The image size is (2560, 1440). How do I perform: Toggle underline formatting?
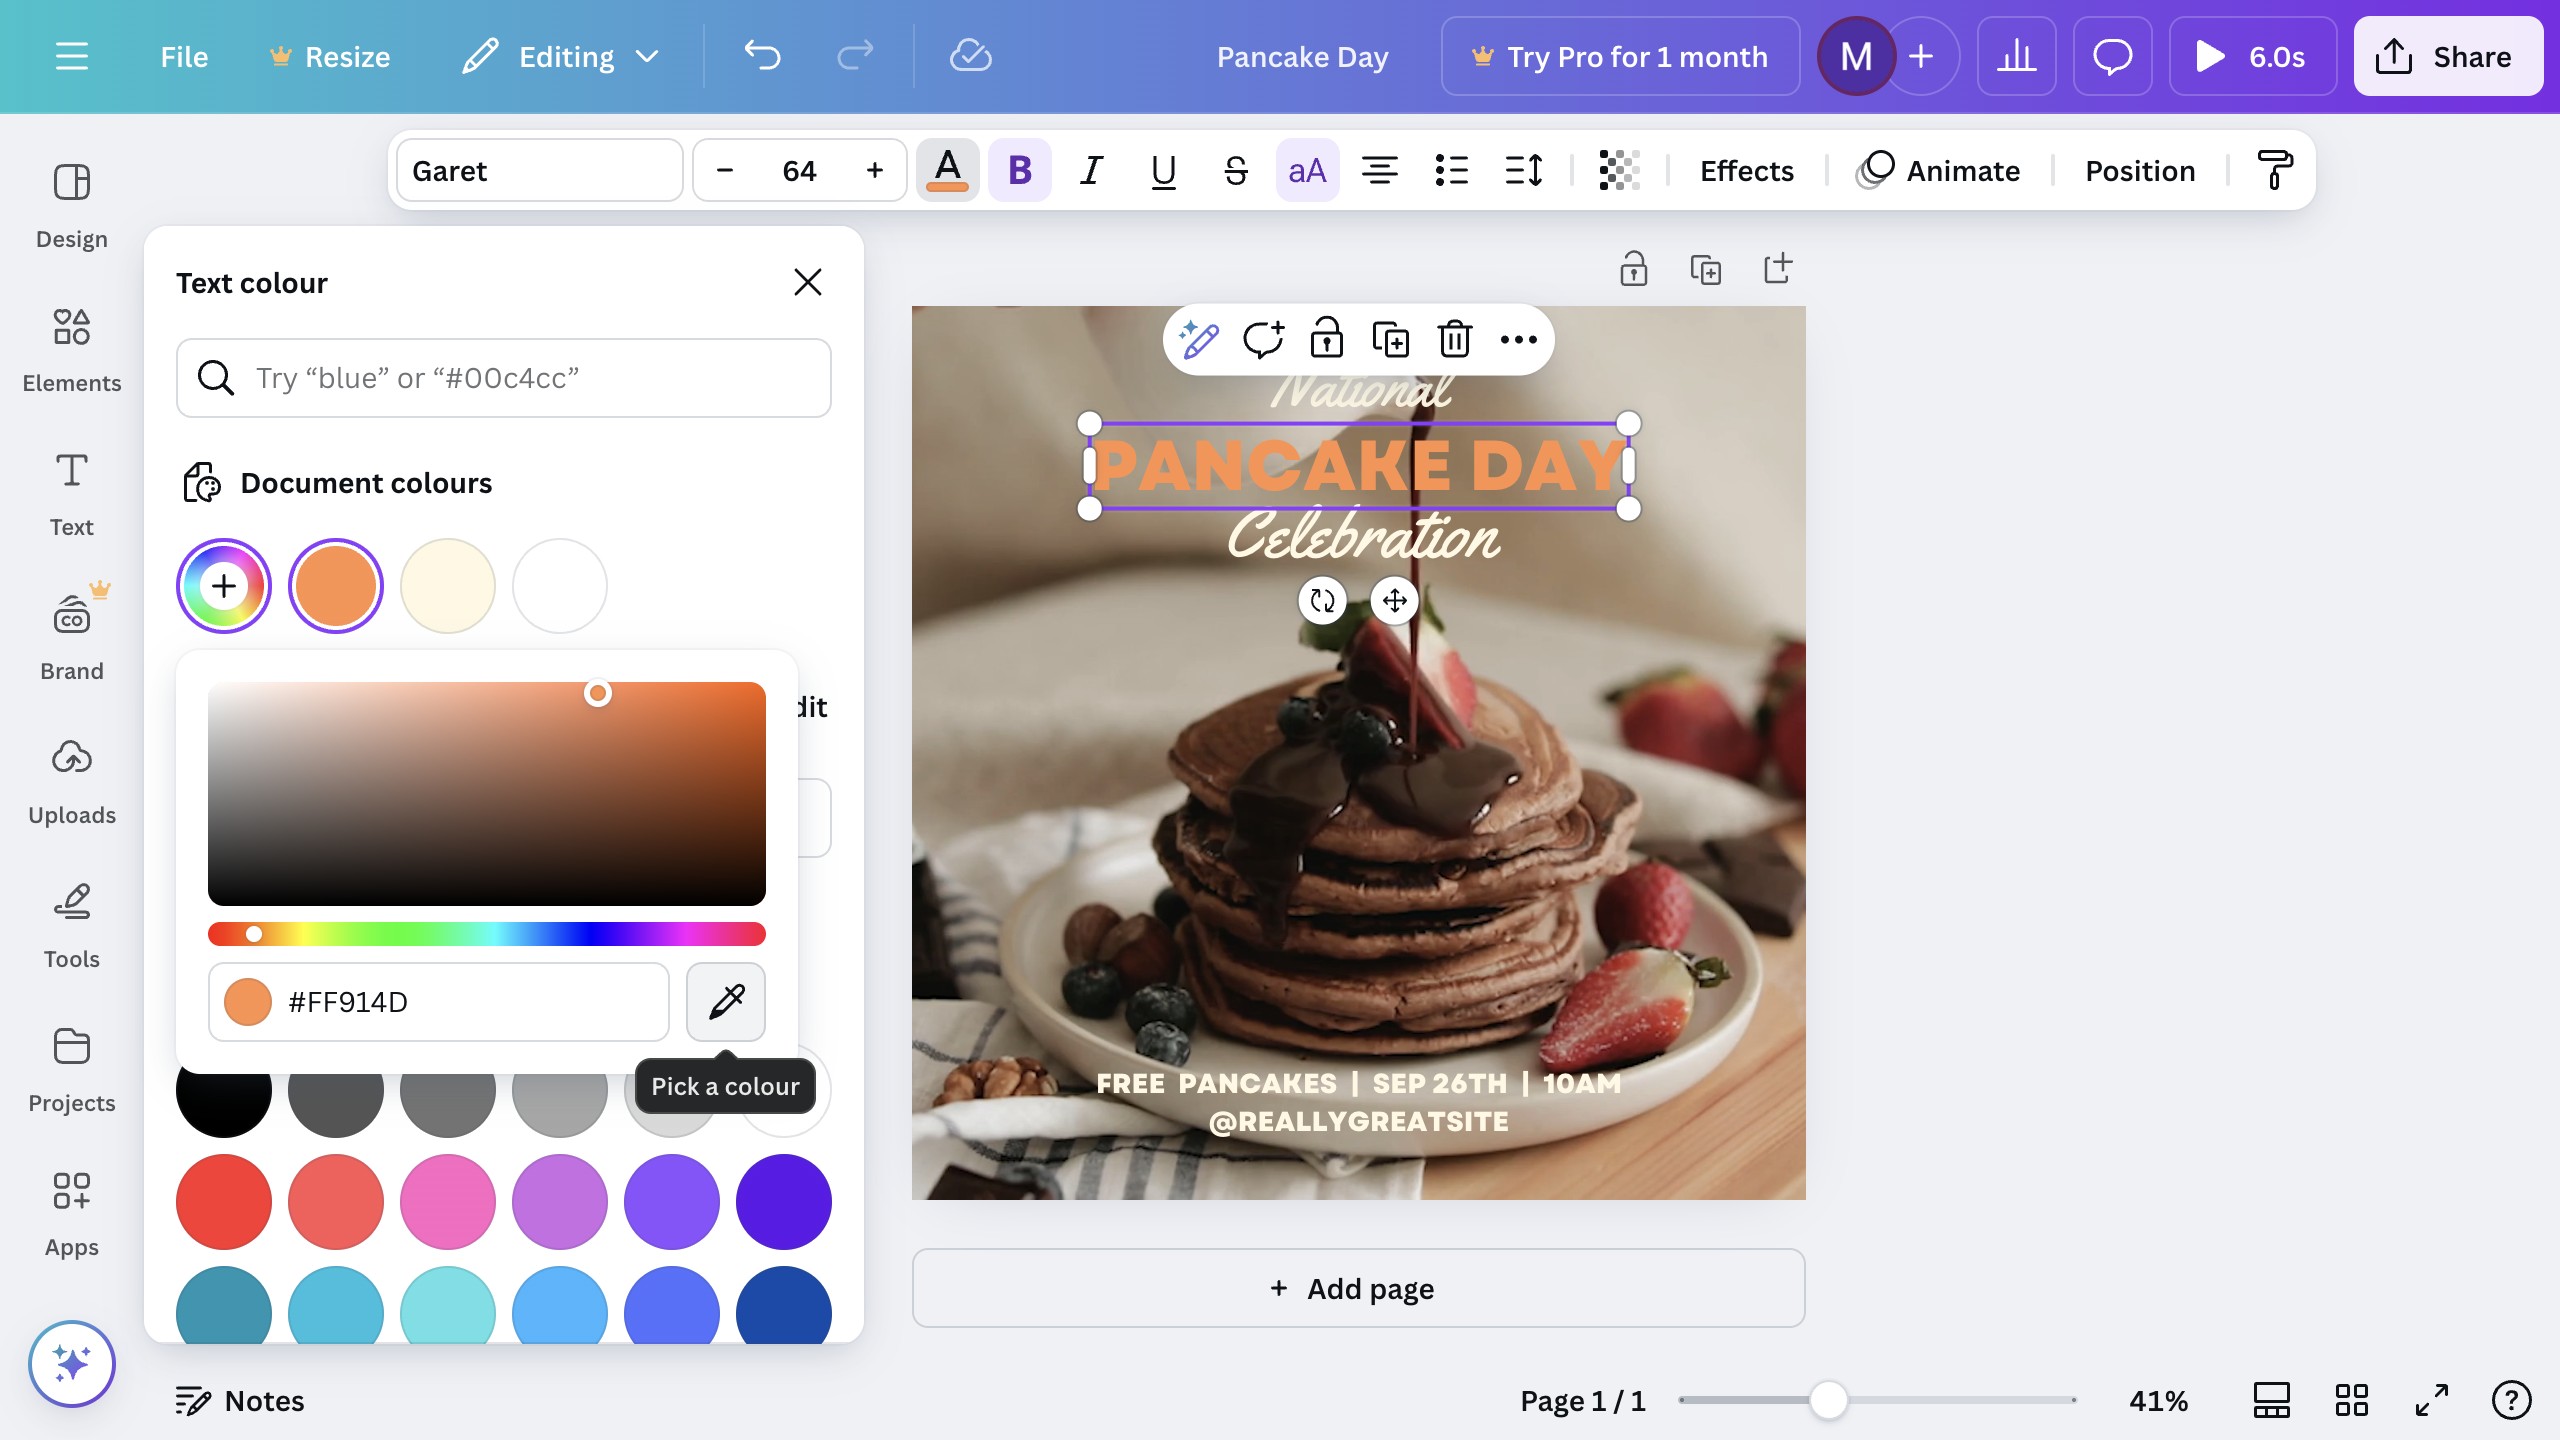(1164, 171)
